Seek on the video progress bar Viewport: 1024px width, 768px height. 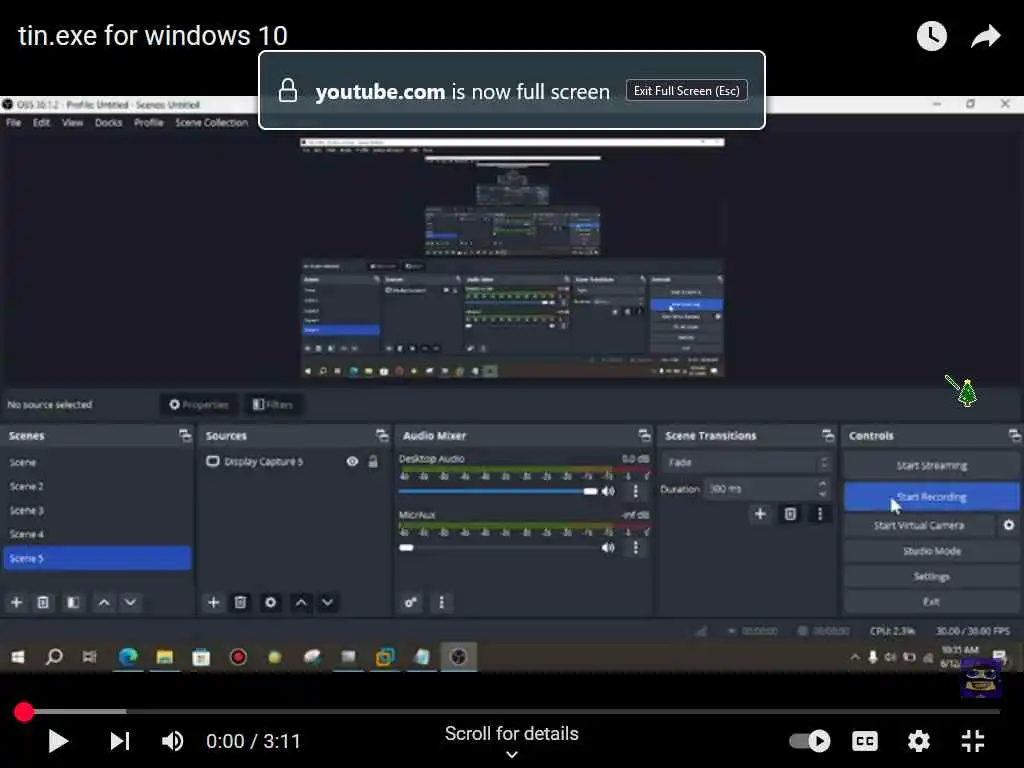click(x=511, y=711)
